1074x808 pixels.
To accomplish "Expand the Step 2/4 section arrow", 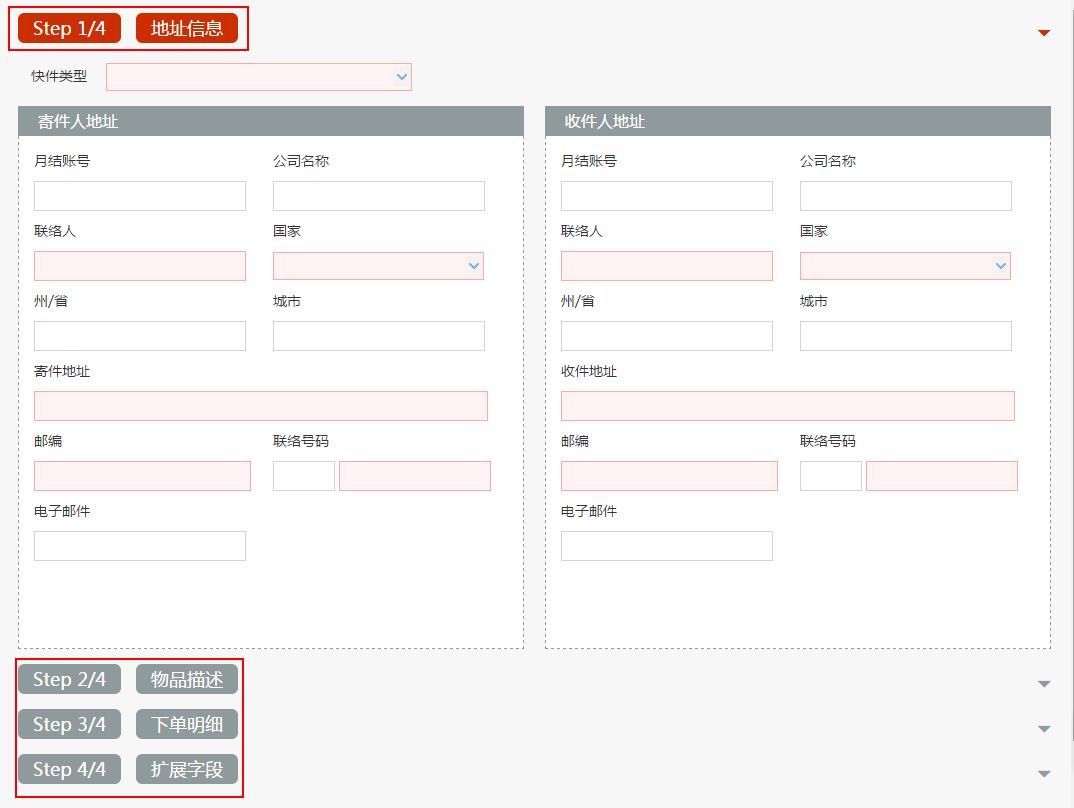I will [1044, 683].
